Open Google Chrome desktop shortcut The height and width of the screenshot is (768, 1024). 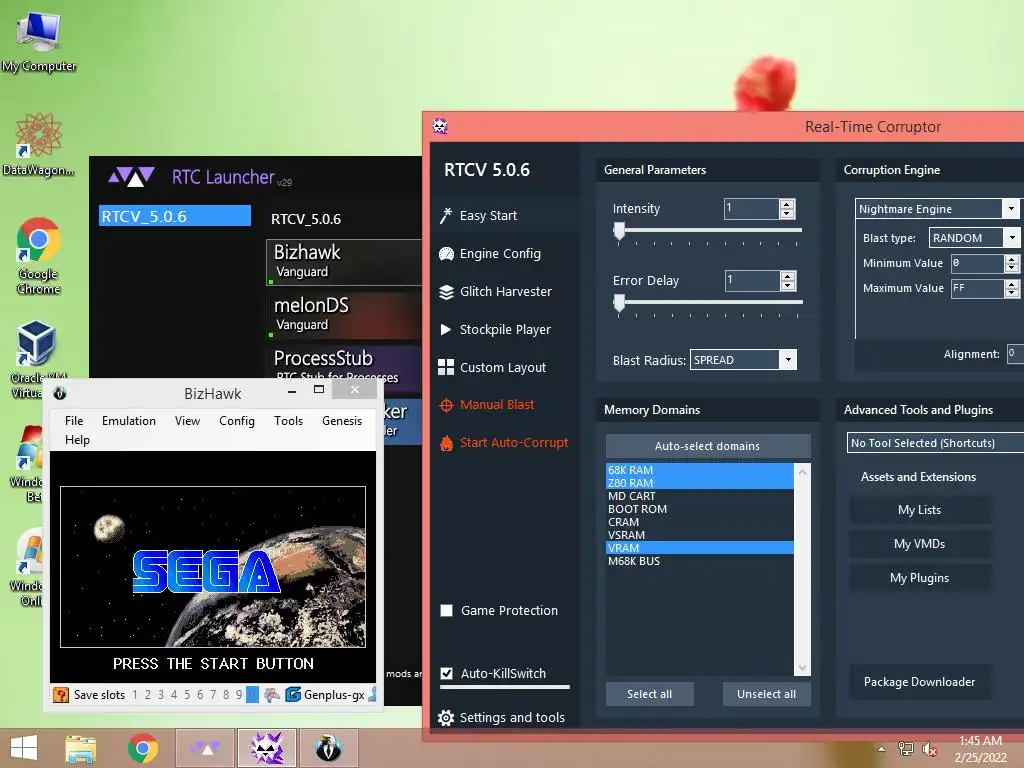coord(39,255)
